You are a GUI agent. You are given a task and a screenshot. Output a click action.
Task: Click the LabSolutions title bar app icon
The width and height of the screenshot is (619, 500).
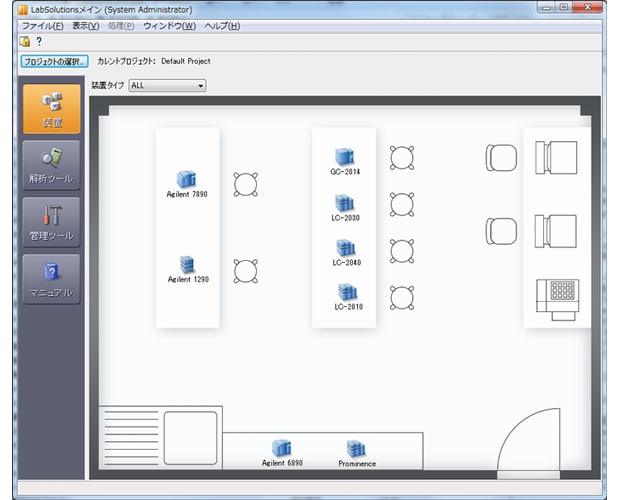click(x=23, y=10)
